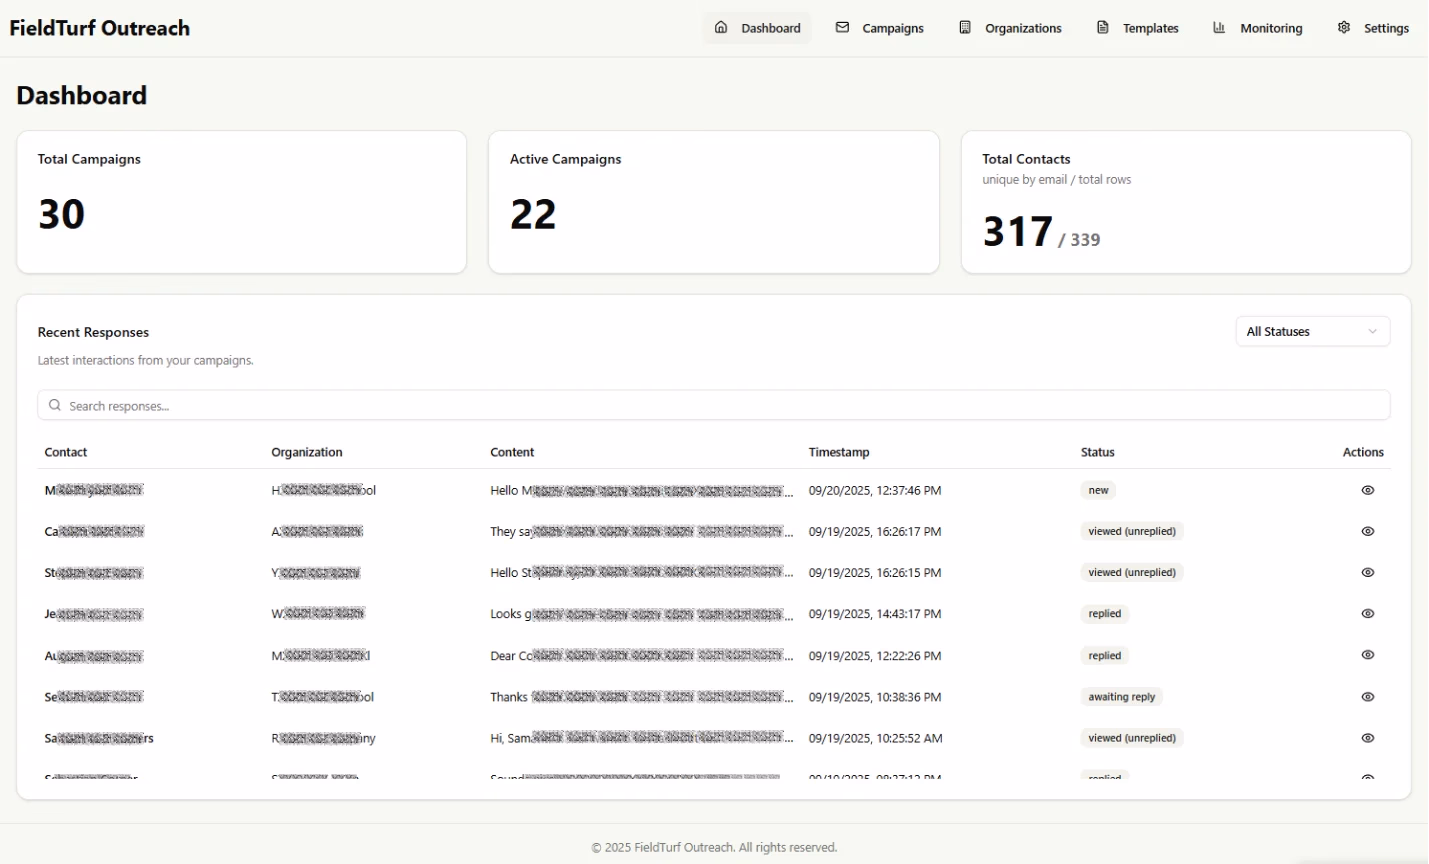Click the Organization column header
The height and width of the screenshot is (864, 1429).
307,452
